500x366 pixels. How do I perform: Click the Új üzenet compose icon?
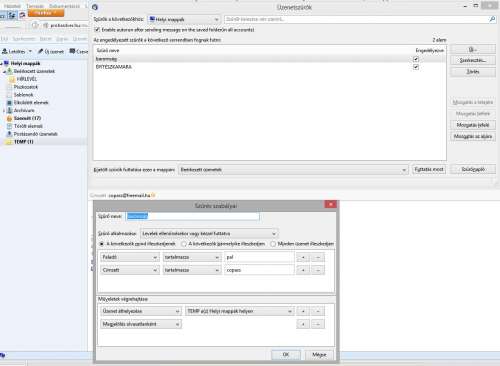(40, 51)
